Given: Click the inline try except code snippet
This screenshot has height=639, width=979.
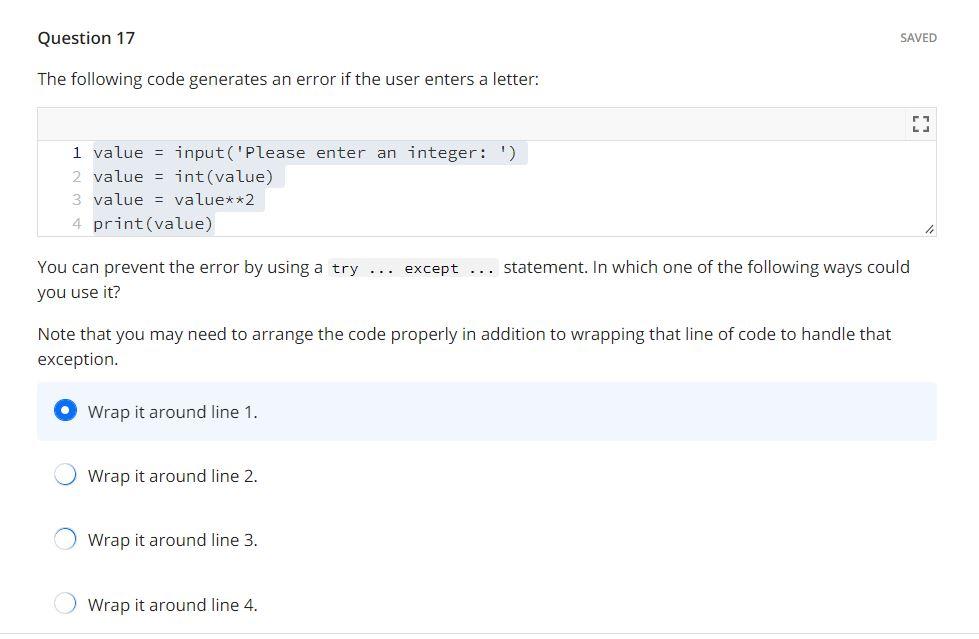Looking at the screenshot, I should [x=414, y=268].
